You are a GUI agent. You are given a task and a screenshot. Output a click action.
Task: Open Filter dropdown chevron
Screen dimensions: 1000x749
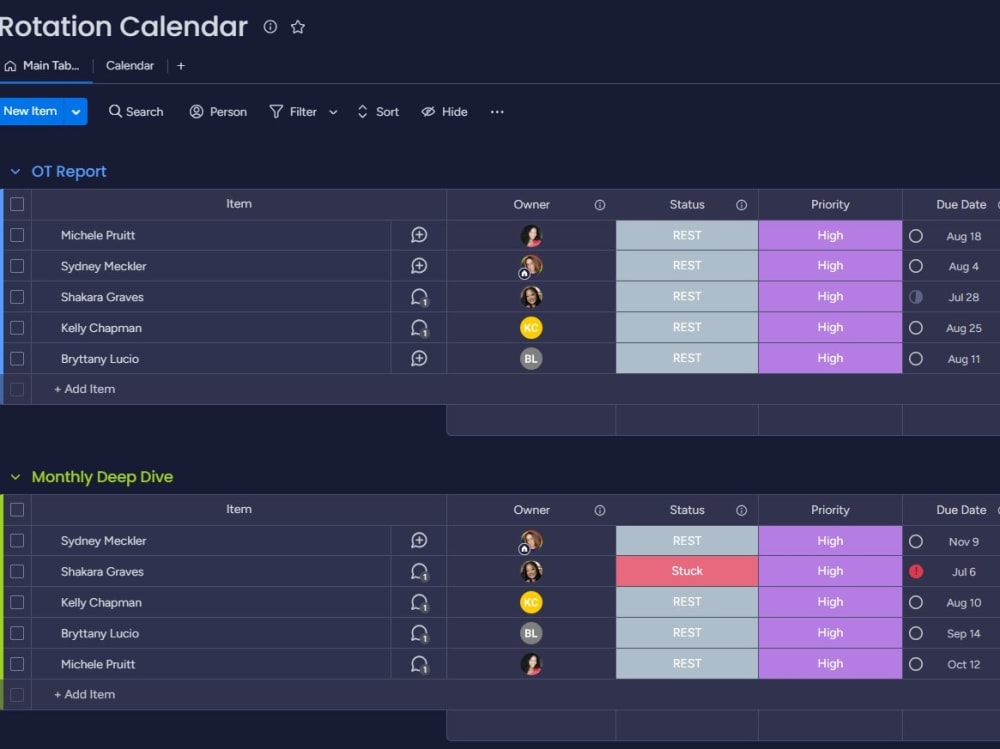pos(333,112)
